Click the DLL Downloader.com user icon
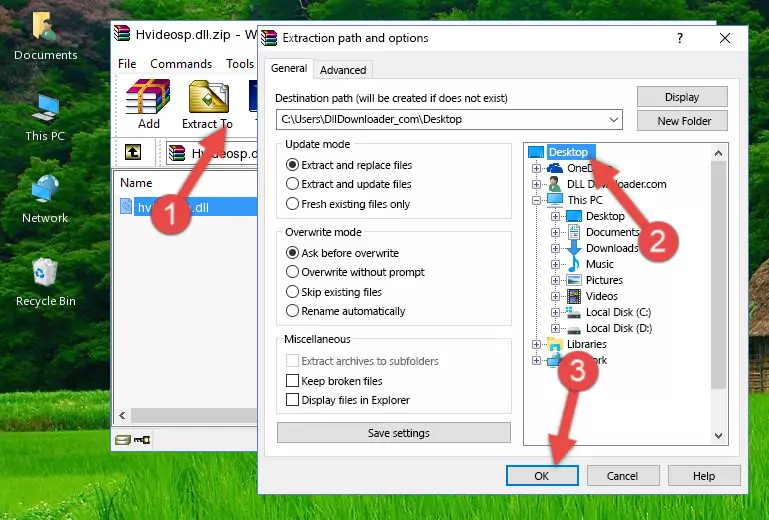This screenshot has height=520, width=769. (x=555, y=184)
